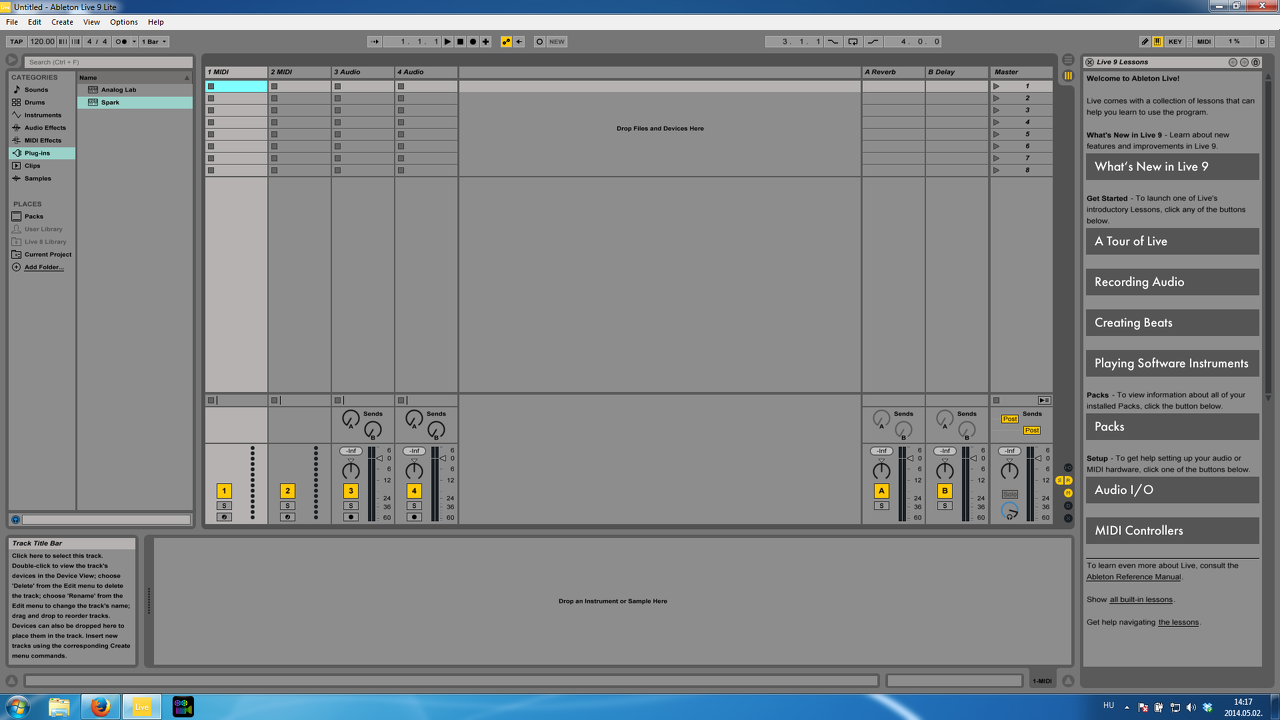Click the tempo field showing 120.00
This screenshot has height=720, width=1280.
[x=42, y=42]
